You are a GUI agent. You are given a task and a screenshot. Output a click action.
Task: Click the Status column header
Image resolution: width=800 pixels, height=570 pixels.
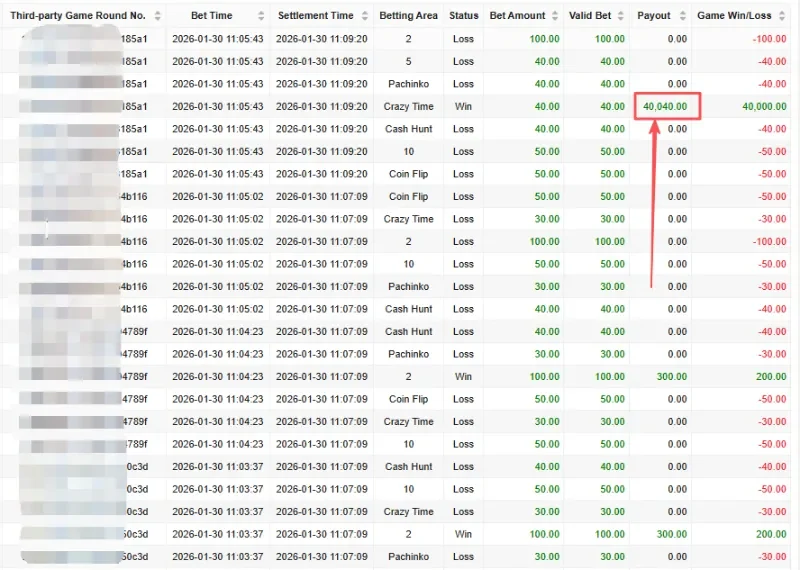pos(463,16)
